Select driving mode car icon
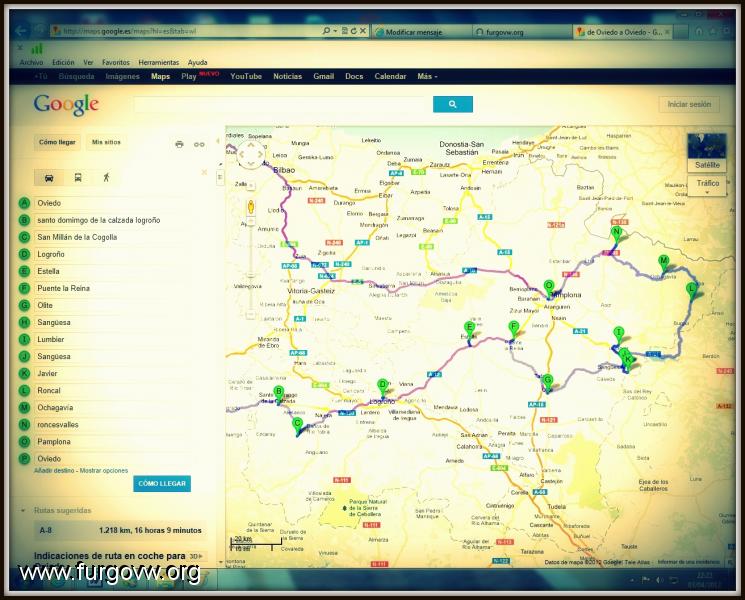The width and height of the screenshot is (745, 600). click(x=49, y=178)
